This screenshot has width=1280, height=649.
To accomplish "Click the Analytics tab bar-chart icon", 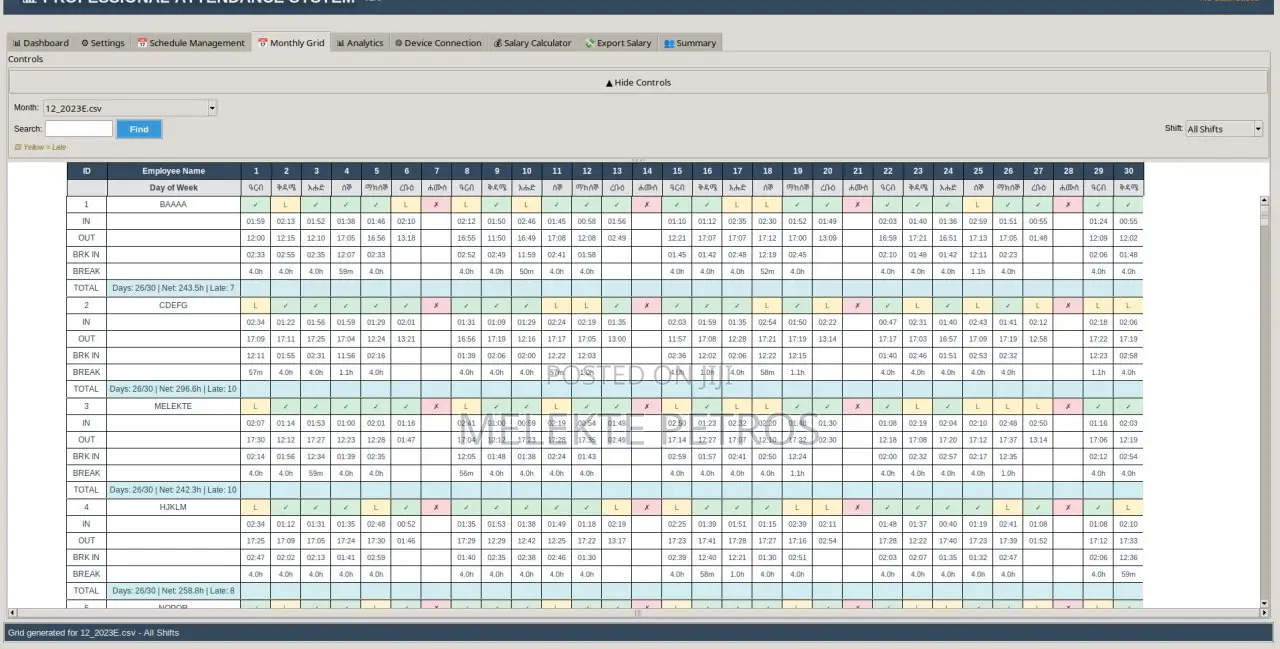I will 340,43.
